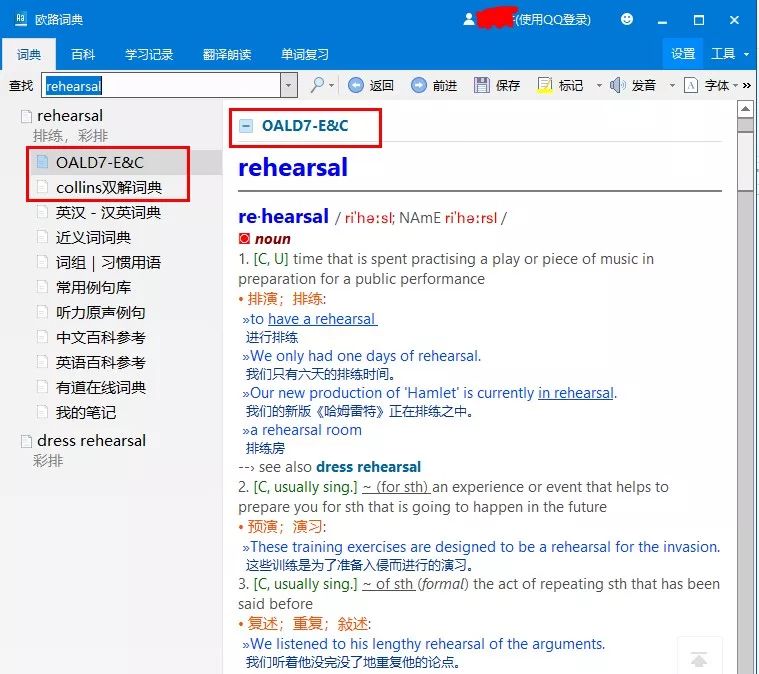Open the 设置 settings menu

point(683,54)
